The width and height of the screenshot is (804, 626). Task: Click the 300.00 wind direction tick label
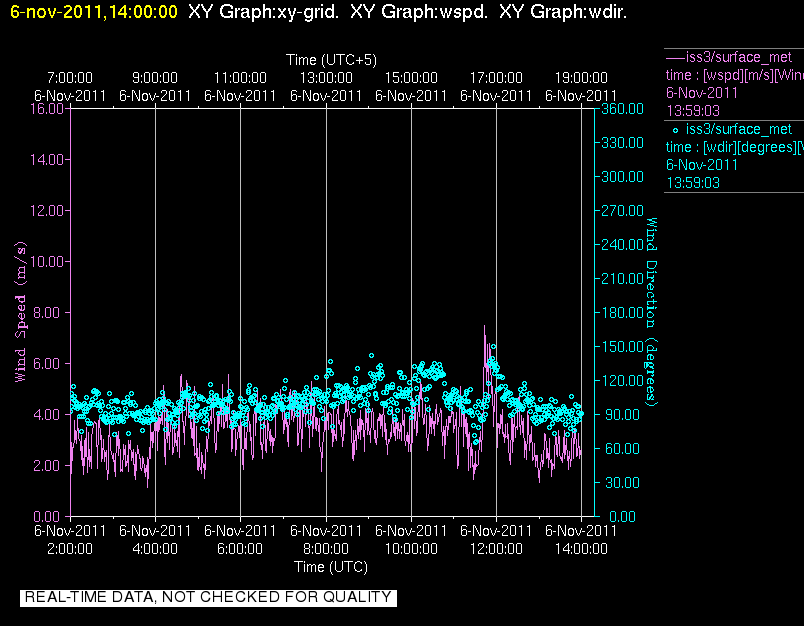click(622, 176)
